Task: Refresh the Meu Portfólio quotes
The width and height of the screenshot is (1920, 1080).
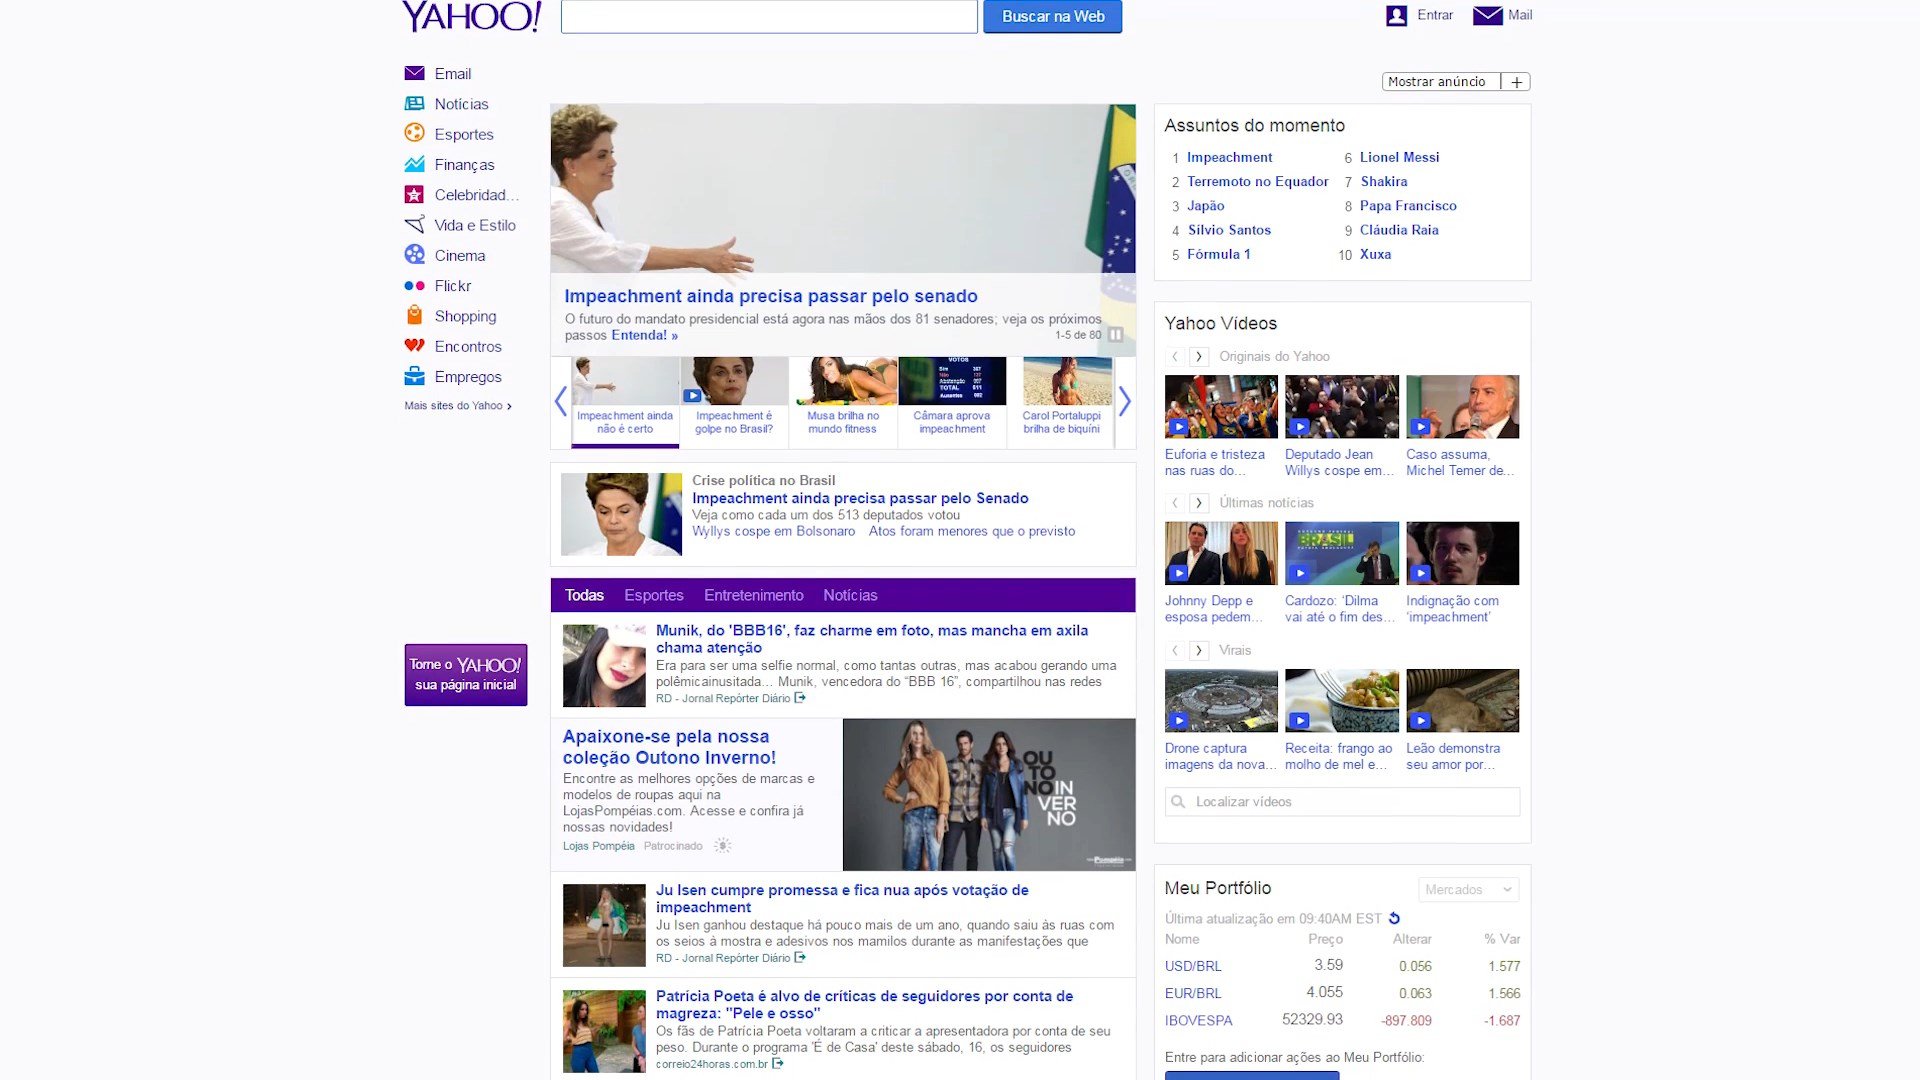Action: [1394, 918]
